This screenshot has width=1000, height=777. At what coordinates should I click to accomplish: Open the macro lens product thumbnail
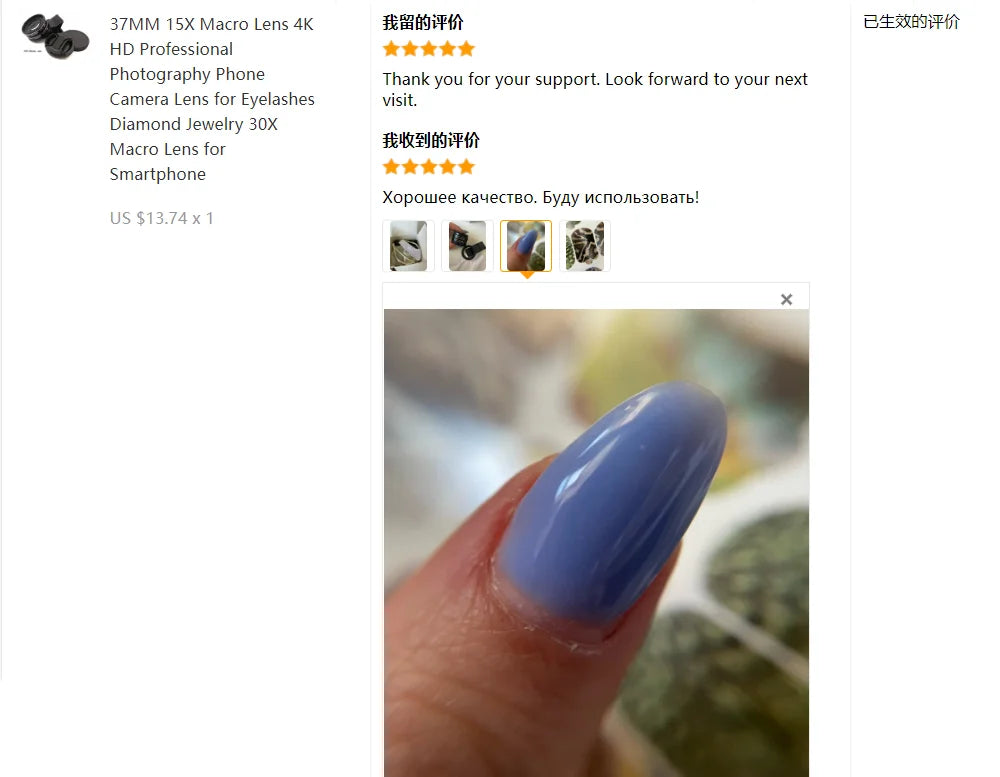tap(55, 37)
